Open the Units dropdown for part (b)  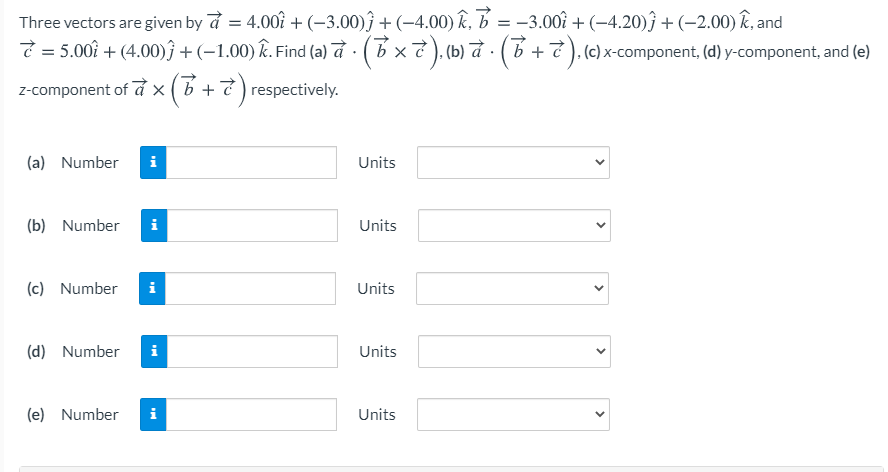point(514,226)
